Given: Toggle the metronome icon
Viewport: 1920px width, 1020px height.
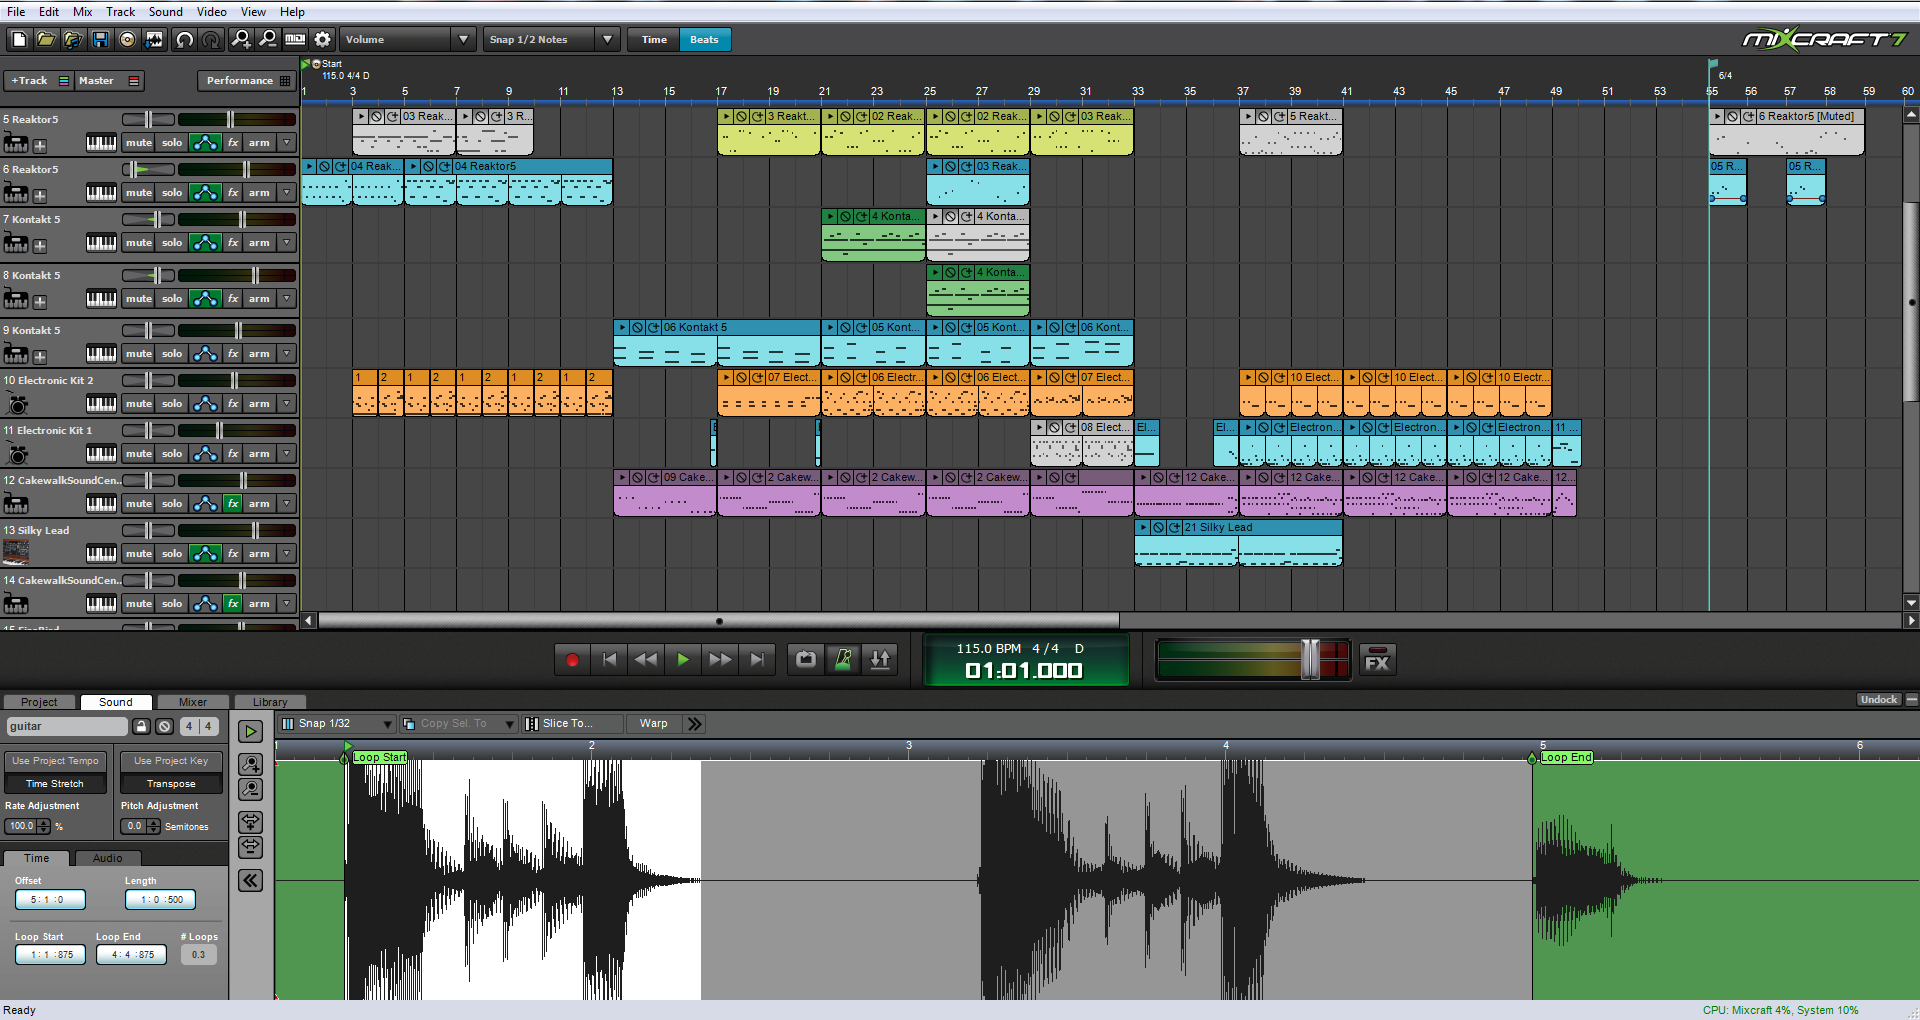Looking at the screenshot, I should (x=843, y=660).
